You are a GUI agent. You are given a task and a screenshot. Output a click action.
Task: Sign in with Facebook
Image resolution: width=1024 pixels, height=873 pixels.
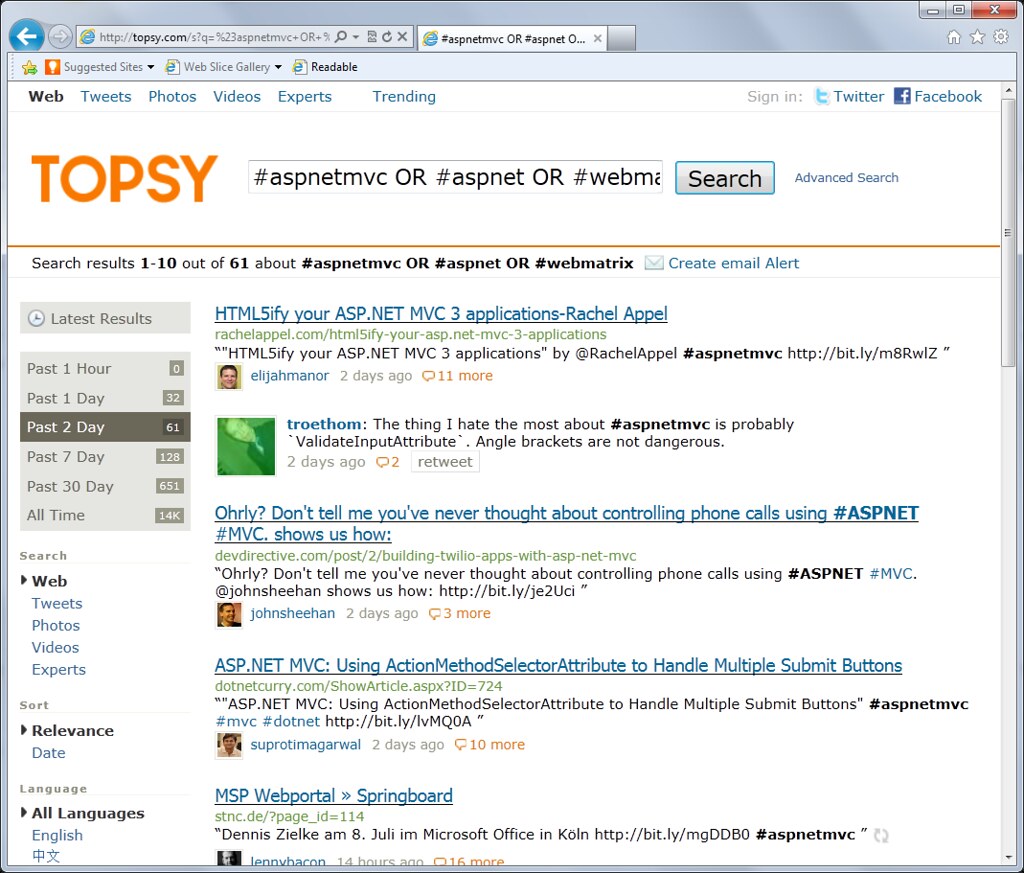pos(938,97)
